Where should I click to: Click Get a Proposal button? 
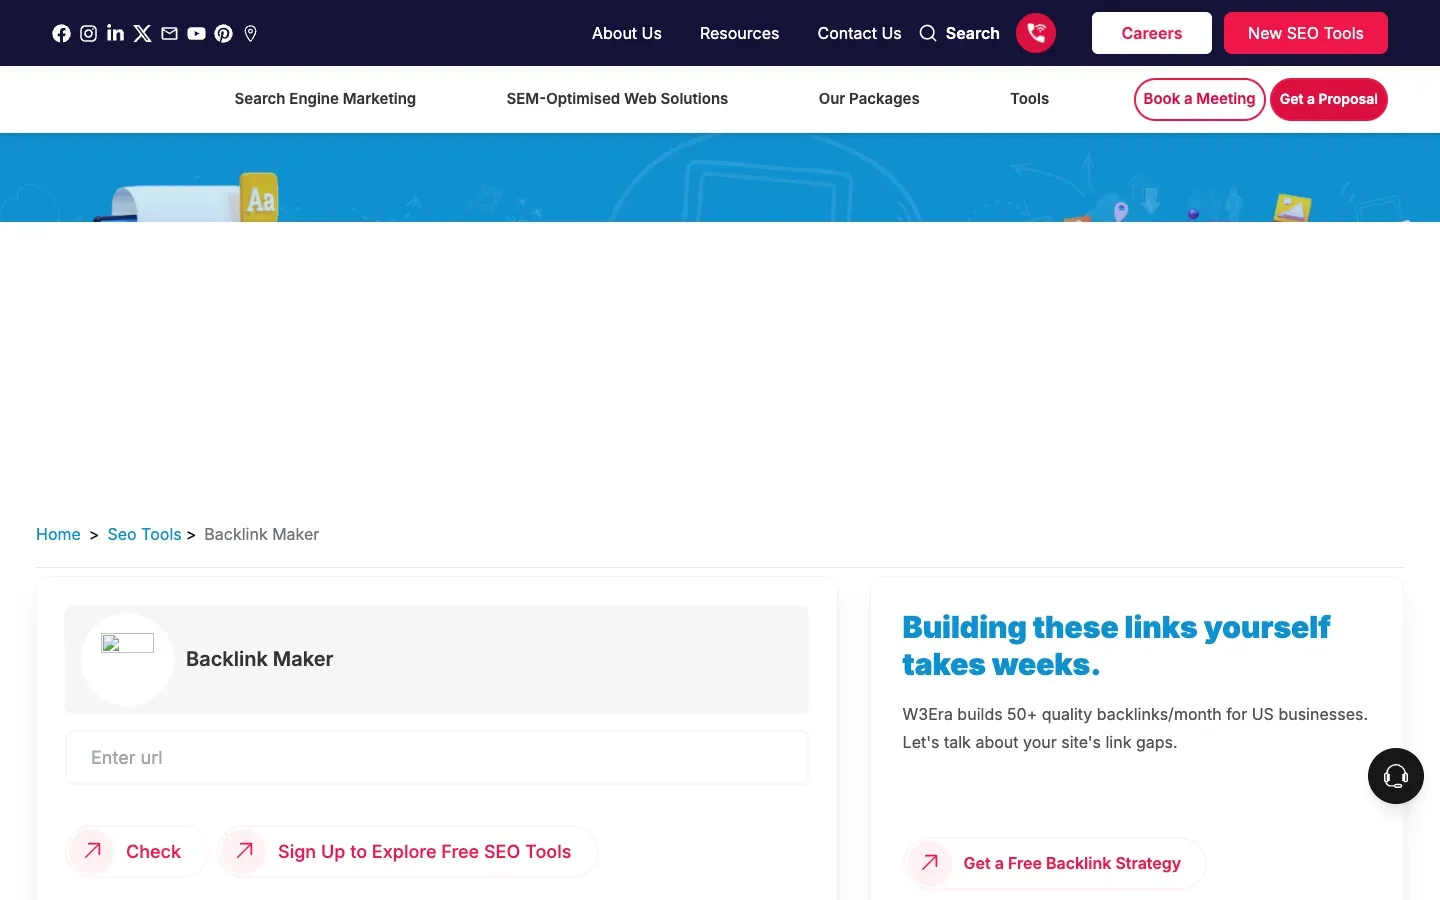pos(1329,99)
